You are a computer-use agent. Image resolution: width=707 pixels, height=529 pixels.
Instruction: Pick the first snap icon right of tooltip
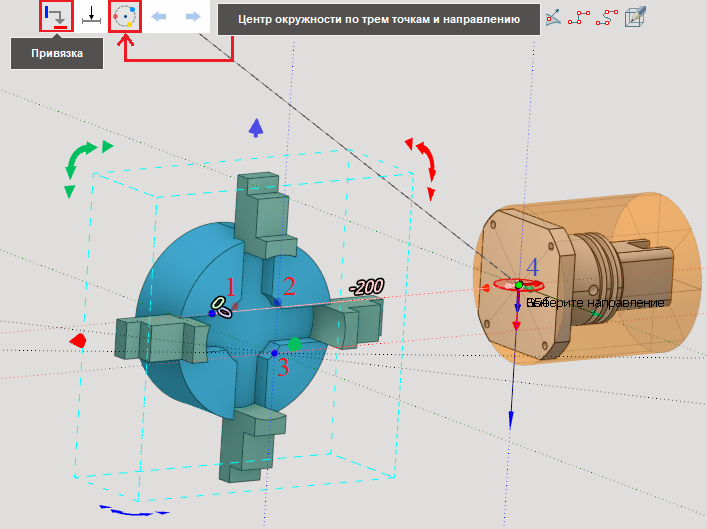553,17
